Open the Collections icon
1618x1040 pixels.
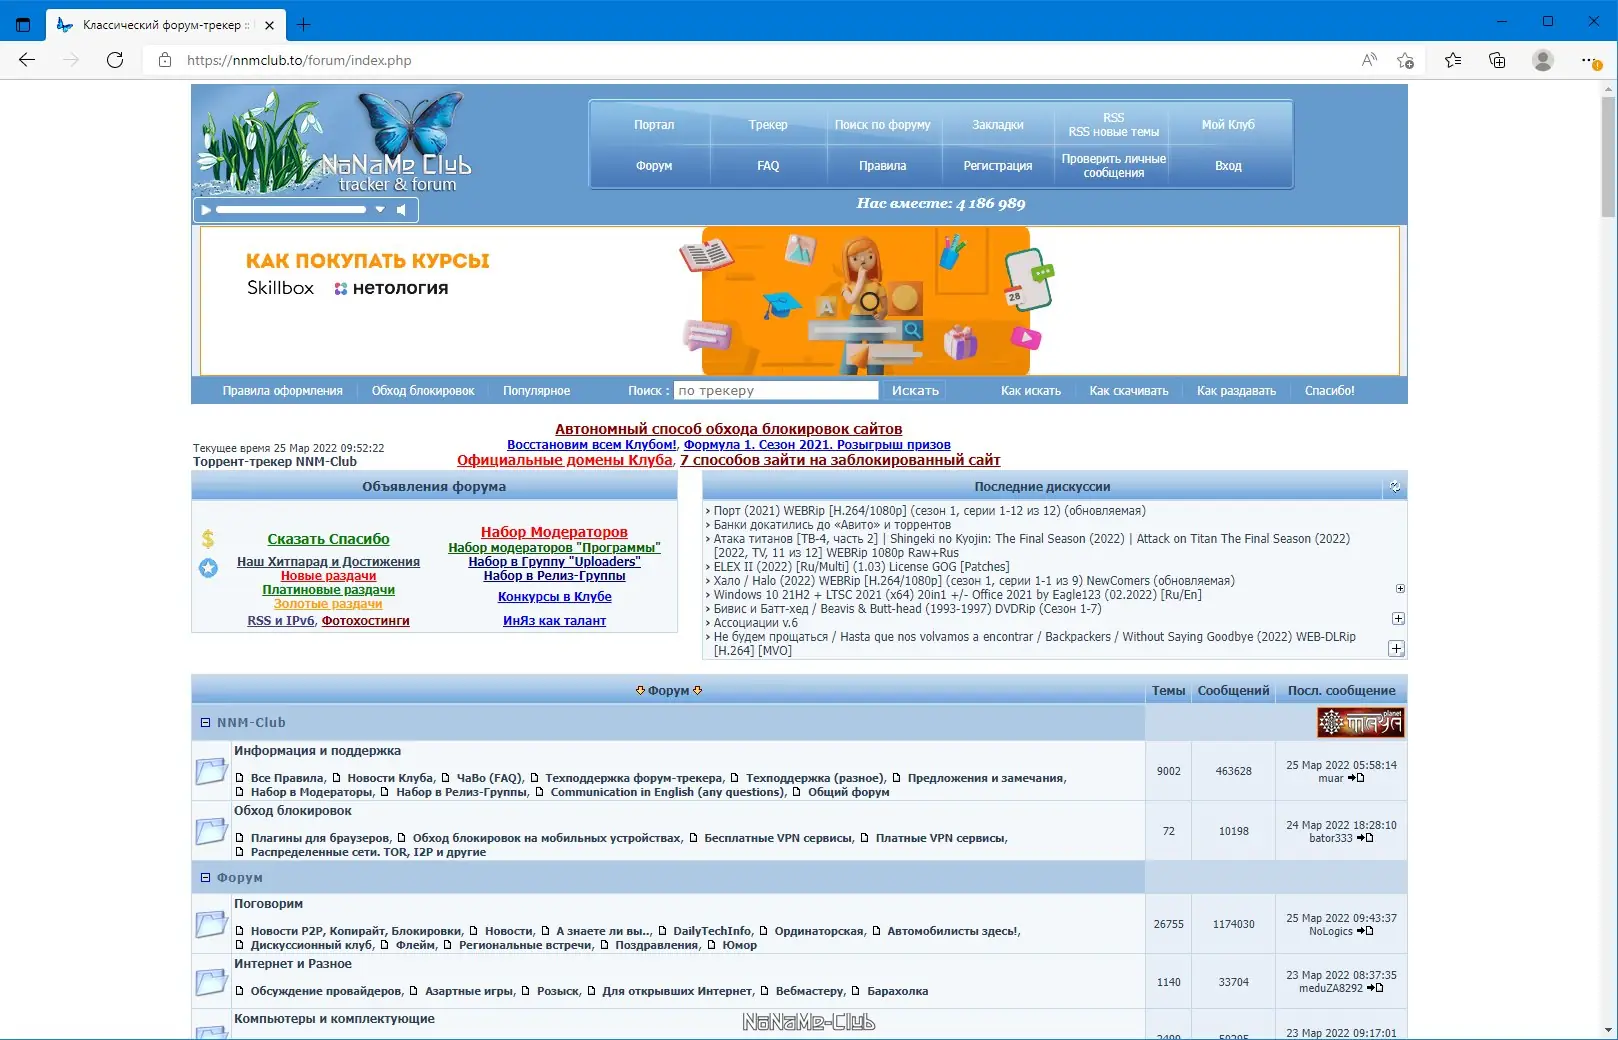(1497, 60)
